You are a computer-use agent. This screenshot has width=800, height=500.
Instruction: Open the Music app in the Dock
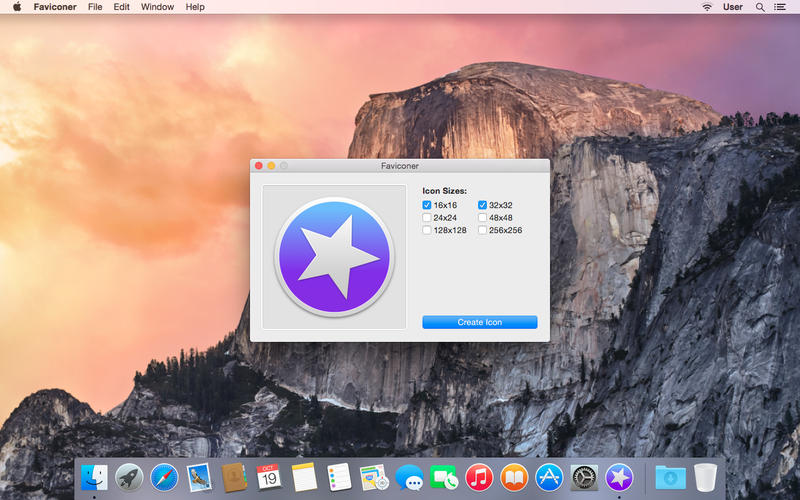coord(479,477)
